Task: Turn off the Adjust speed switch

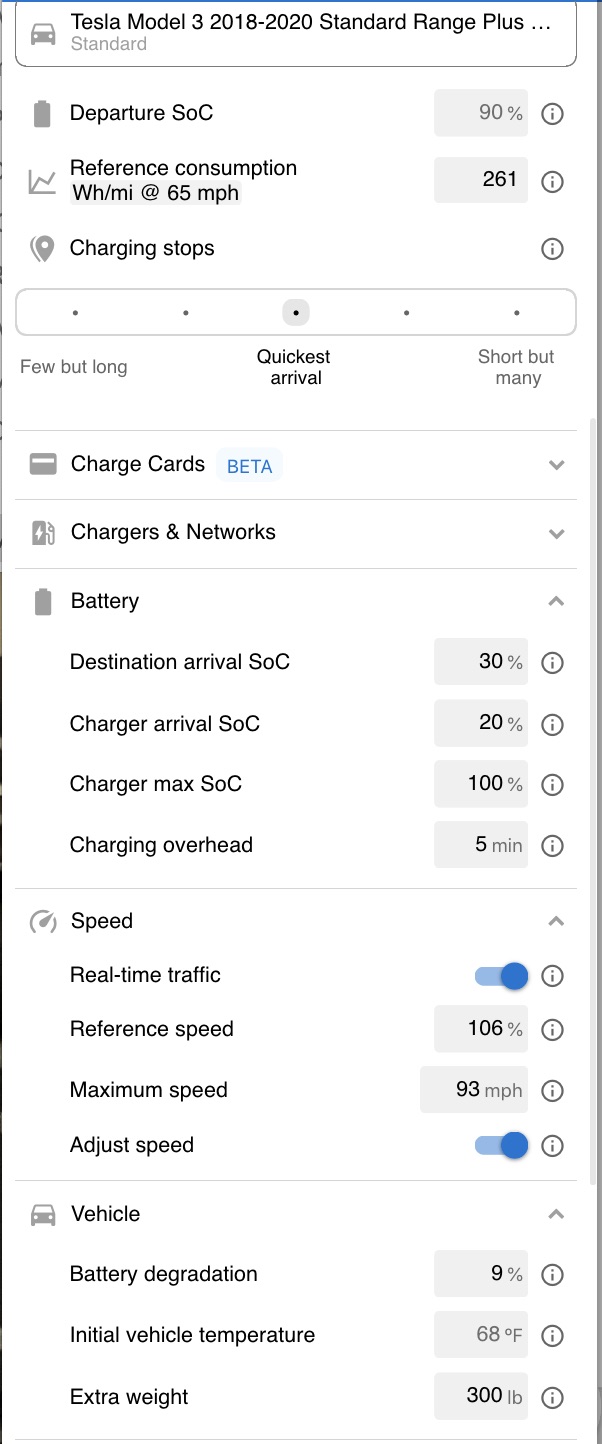Action: [x=502, y=1145]
